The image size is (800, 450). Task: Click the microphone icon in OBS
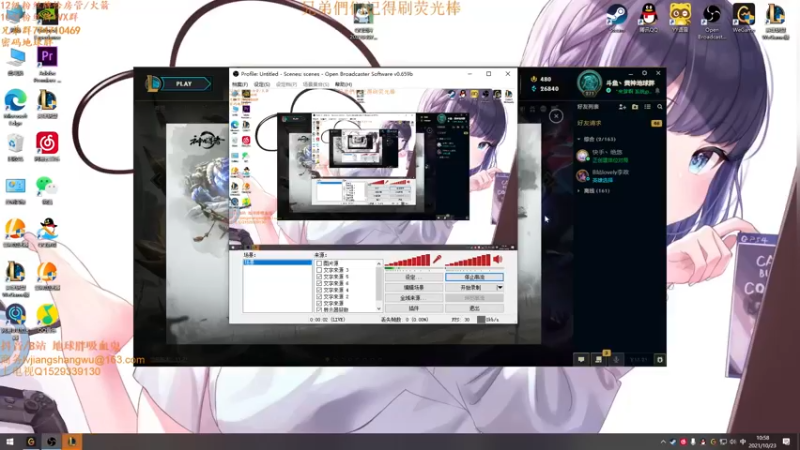pos(437,259)
